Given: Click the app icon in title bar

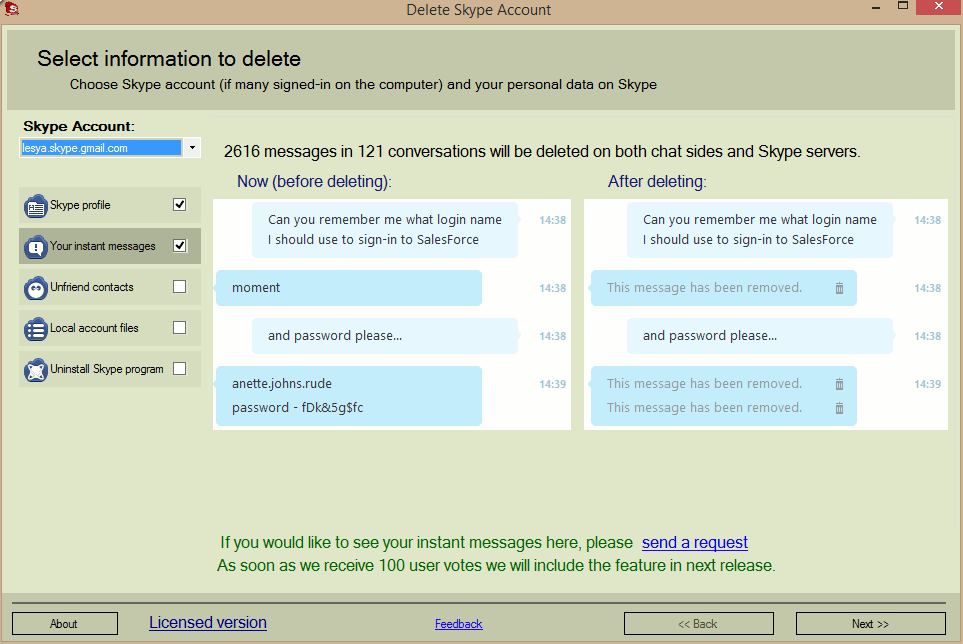Looking at the screenshot, I should pyautogui.click(x=10, y=9).
